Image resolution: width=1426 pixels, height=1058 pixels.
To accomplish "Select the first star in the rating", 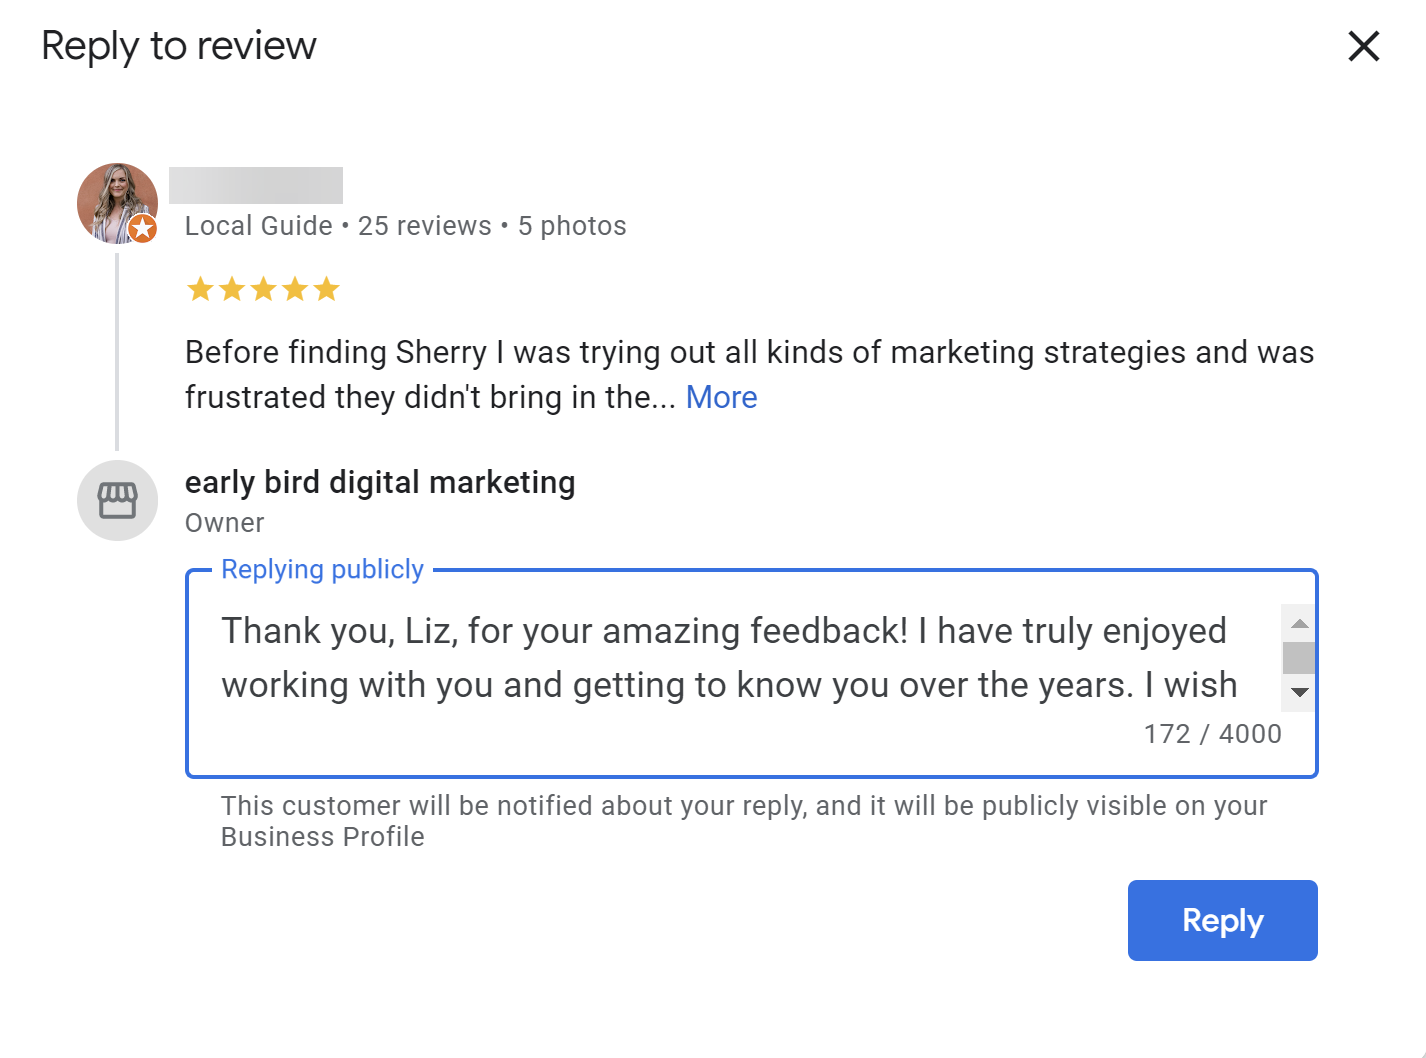I will (199, 288).
